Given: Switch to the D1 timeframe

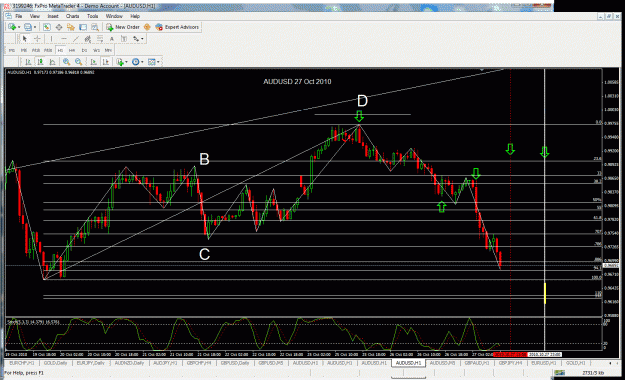Looking at the screenshot, I should 84,50.
